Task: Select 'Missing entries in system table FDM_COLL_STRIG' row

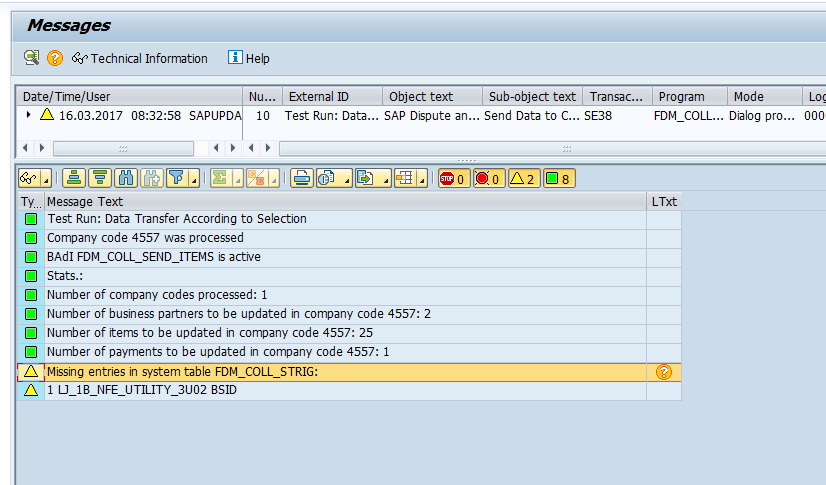Action: click(346, 372)
